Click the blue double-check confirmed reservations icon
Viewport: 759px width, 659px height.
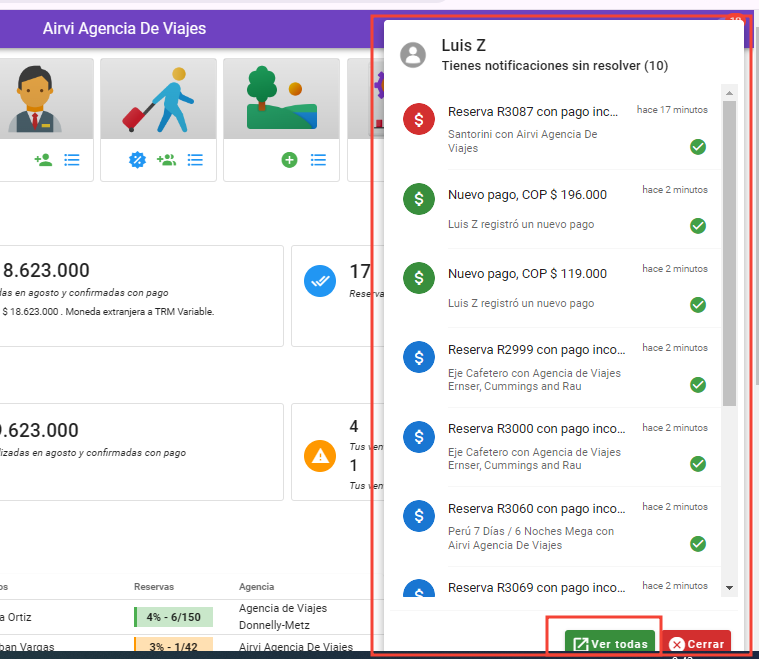320,282
